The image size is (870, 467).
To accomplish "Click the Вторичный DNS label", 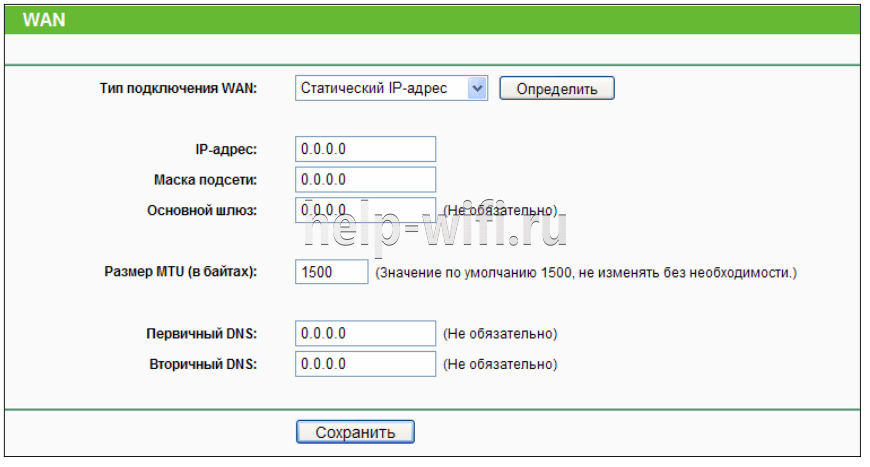I will [x=202, y=364].
